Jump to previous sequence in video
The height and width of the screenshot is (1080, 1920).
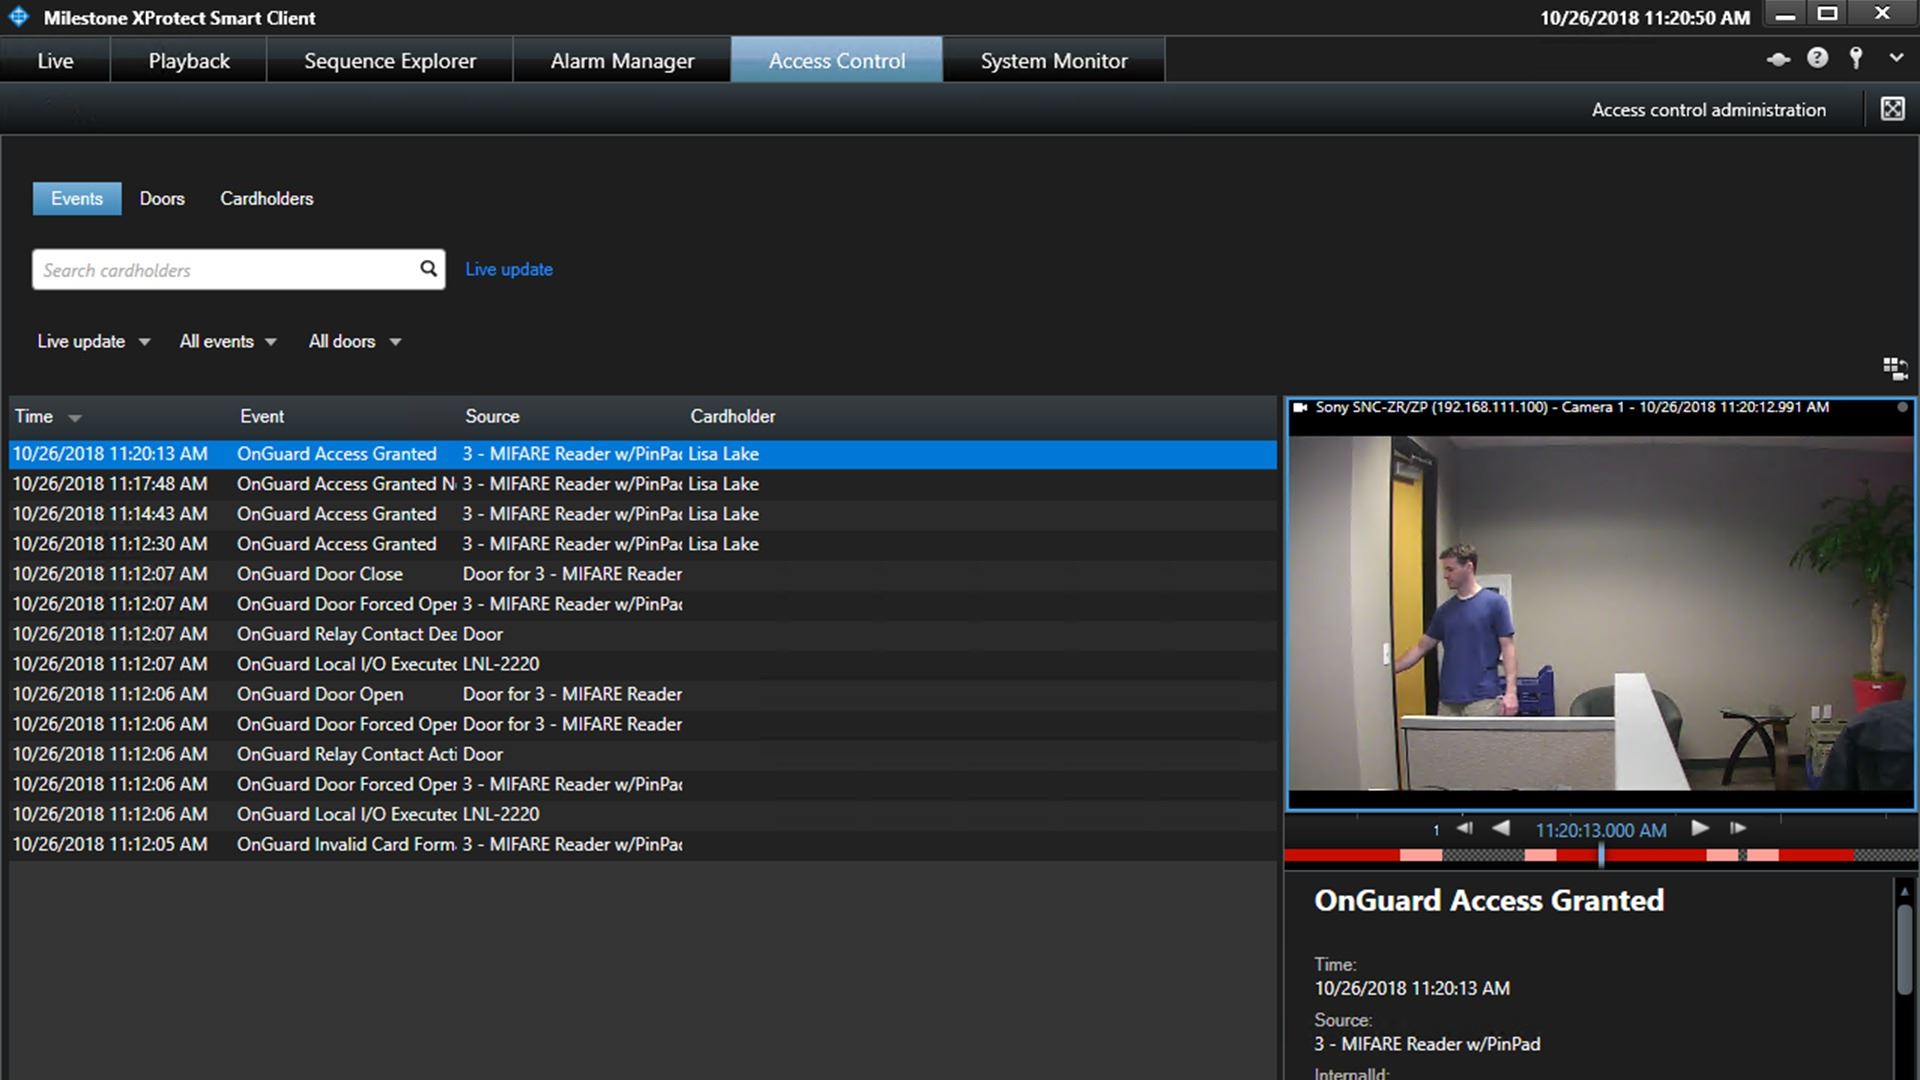click(1465, 828)
